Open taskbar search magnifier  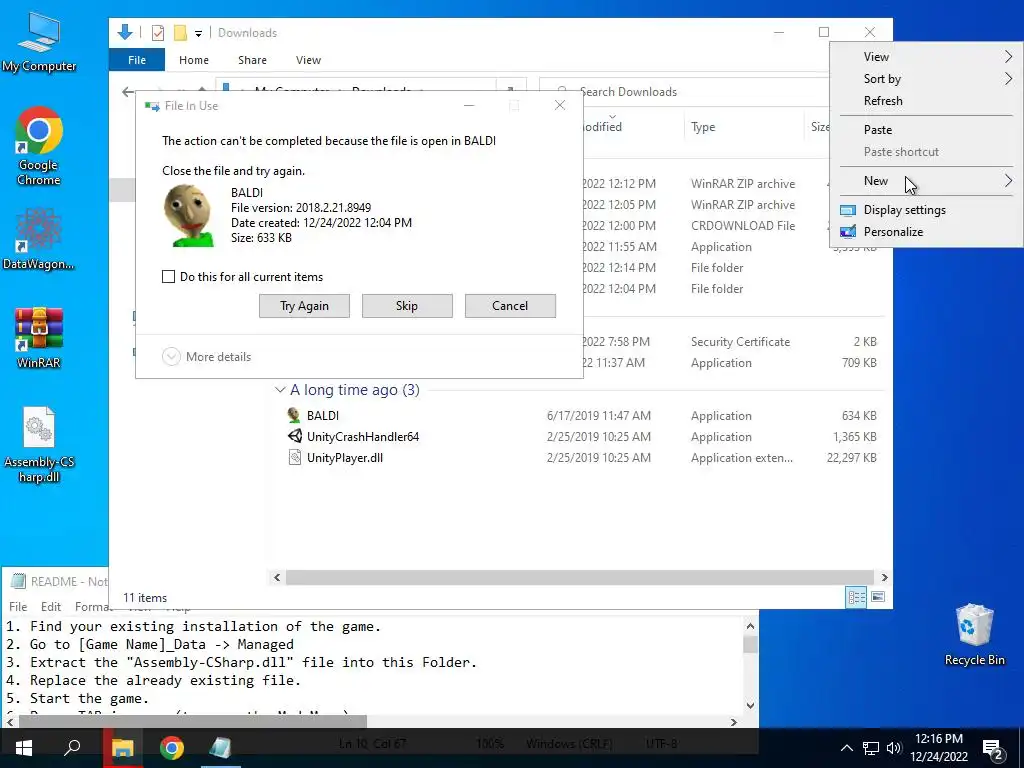click(72, 748)
